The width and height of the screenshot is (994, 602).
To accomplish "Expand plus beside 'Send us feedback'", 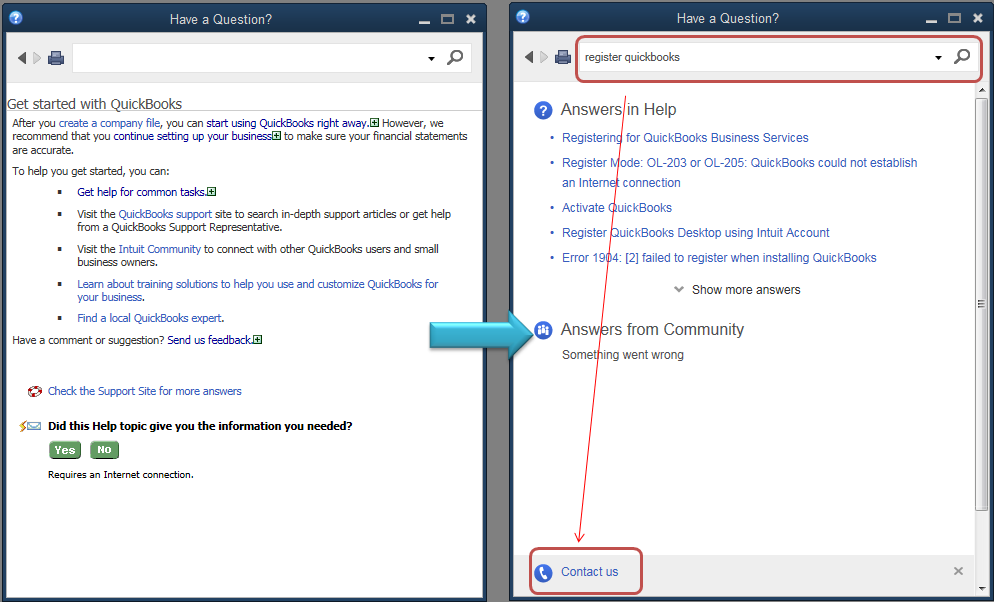I will tap(257, 340).
